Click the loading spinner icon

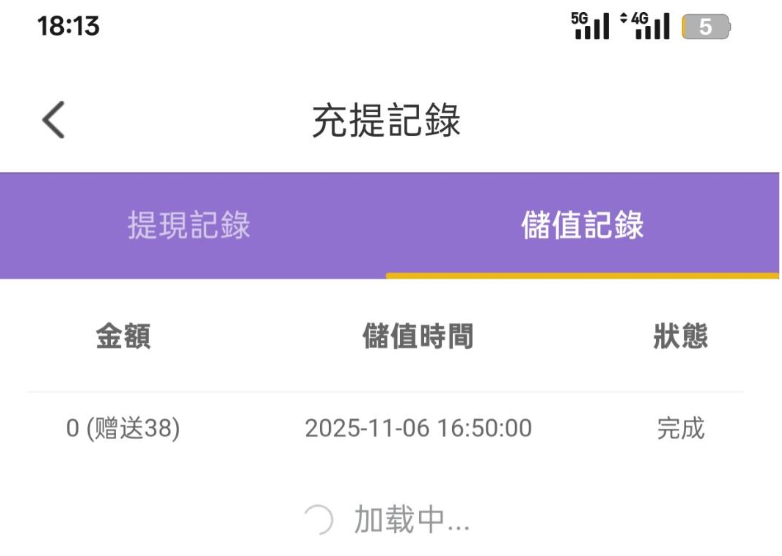pyautogui.click(x=319, y=520)
